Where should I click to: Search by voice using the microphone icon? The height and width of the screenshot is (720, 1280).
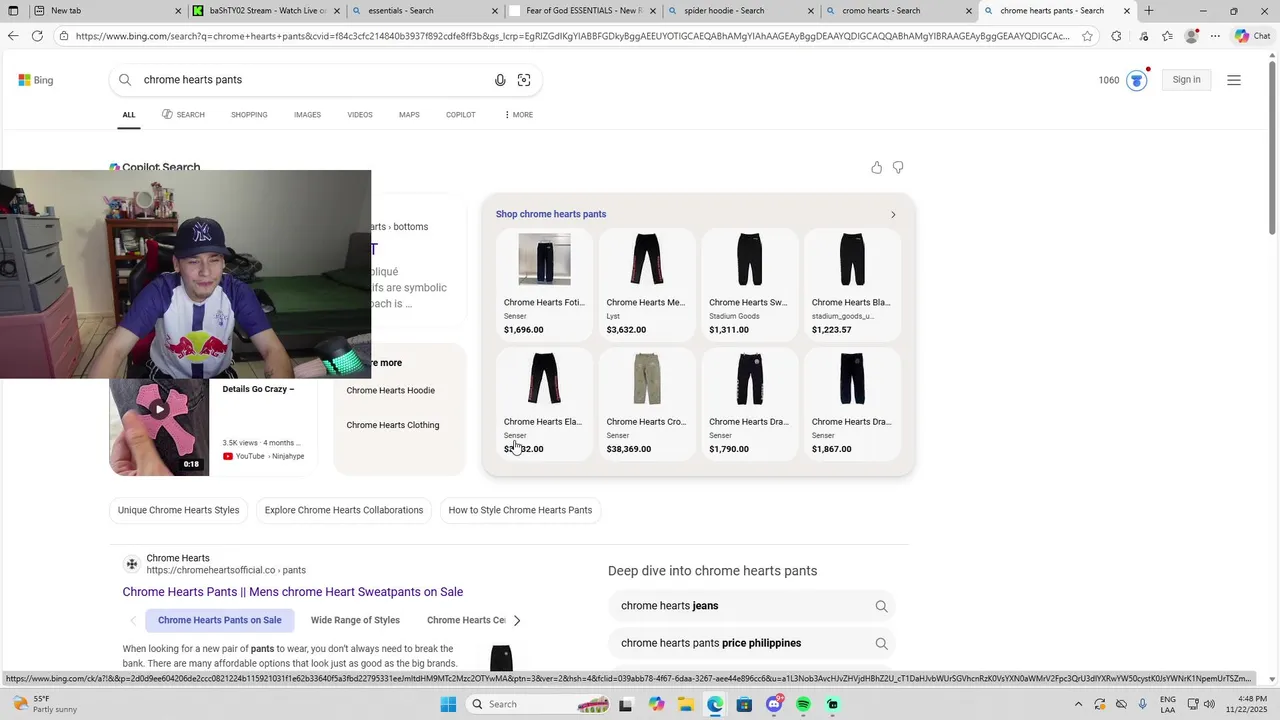[500, 80]
